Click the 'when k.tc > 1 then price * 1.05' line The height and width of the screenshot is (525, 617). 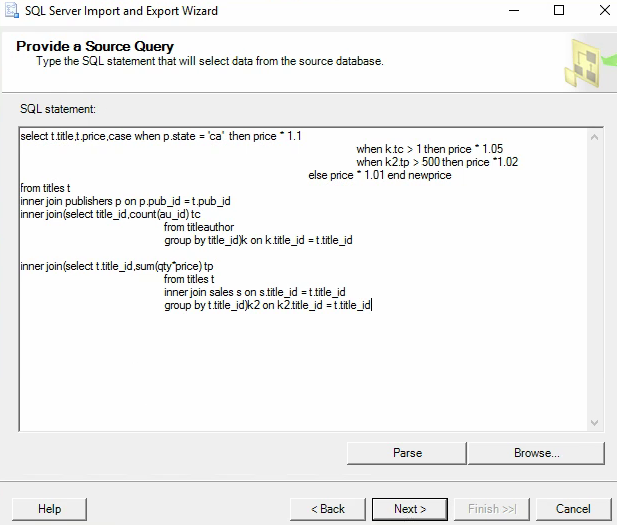point(429,149)
